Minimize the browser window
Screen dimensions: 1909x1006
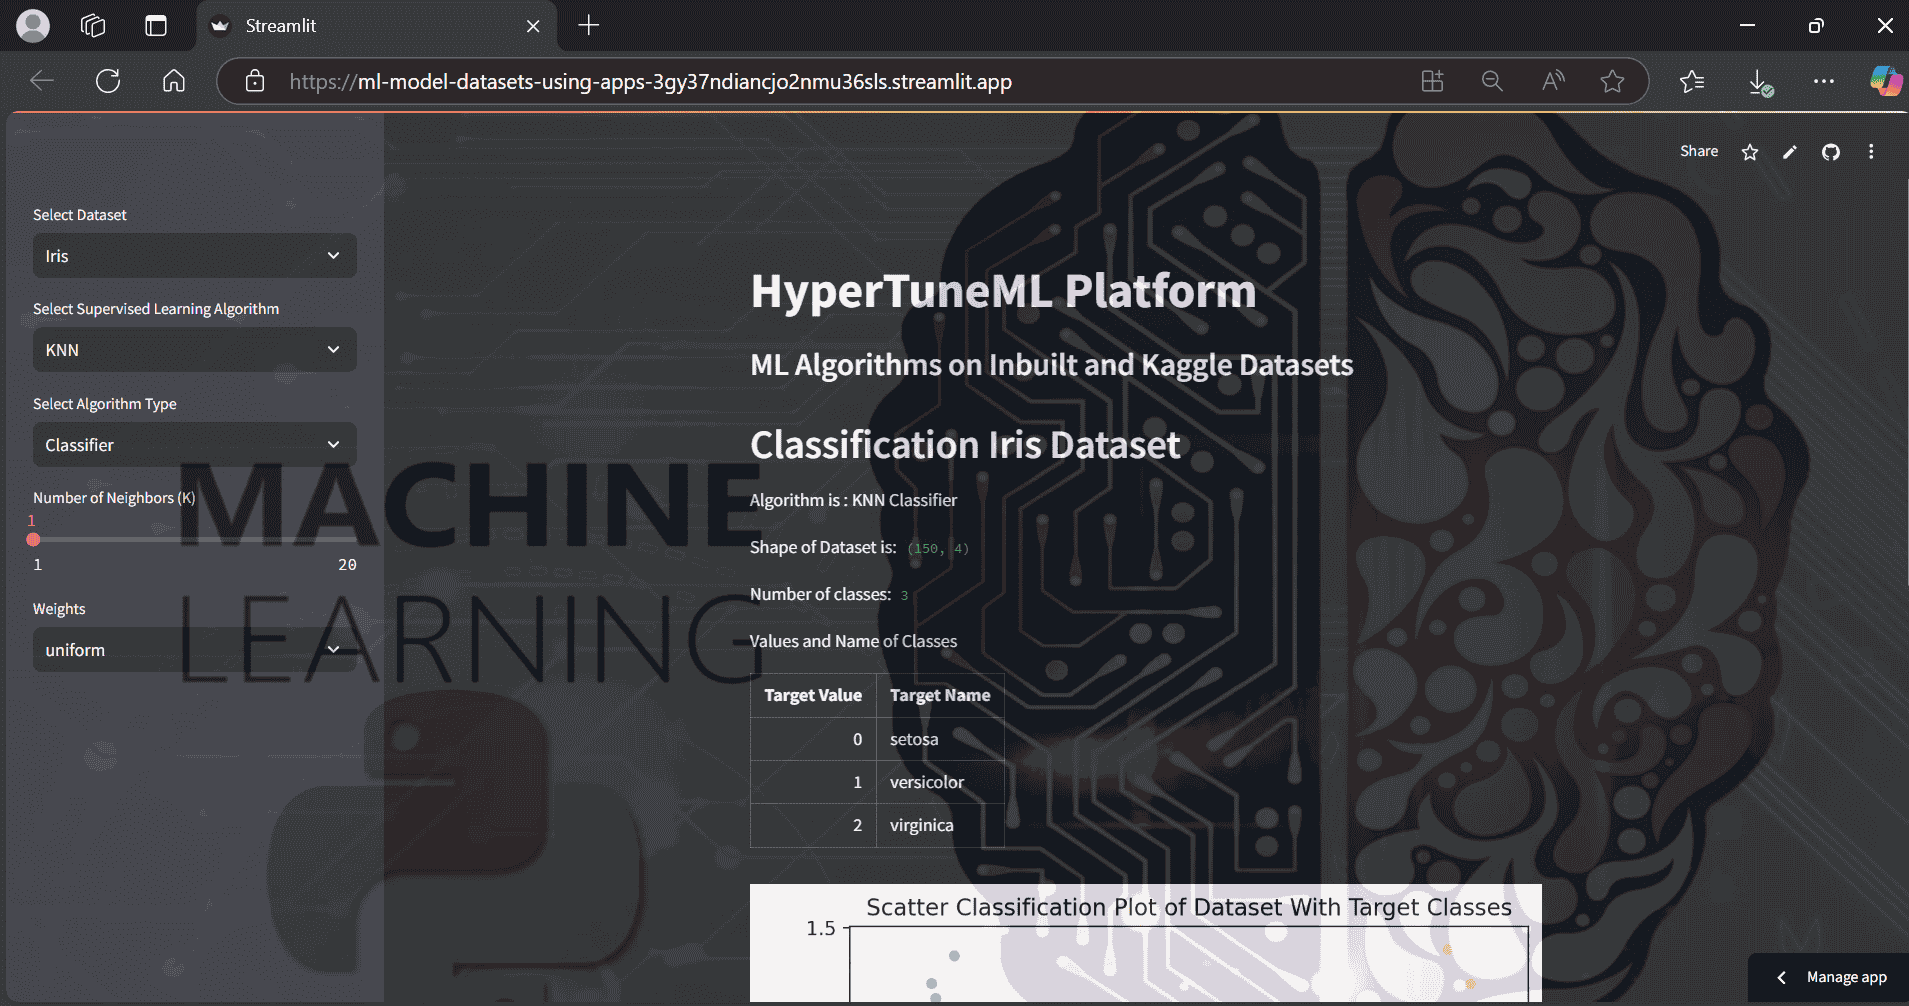coord(1748,26)
